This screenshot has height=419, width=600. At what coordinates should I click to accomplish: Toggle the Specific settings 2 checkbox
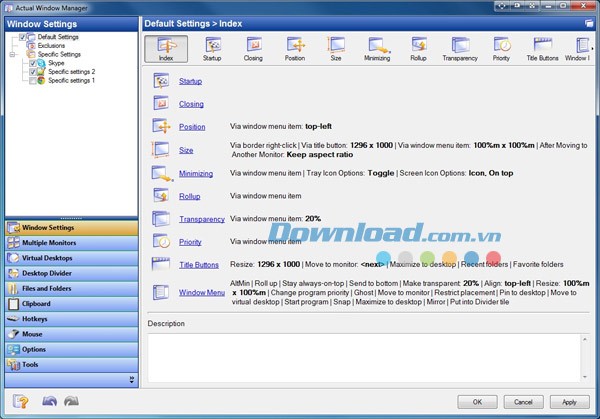pyautogui.click(x=33, y=72)
